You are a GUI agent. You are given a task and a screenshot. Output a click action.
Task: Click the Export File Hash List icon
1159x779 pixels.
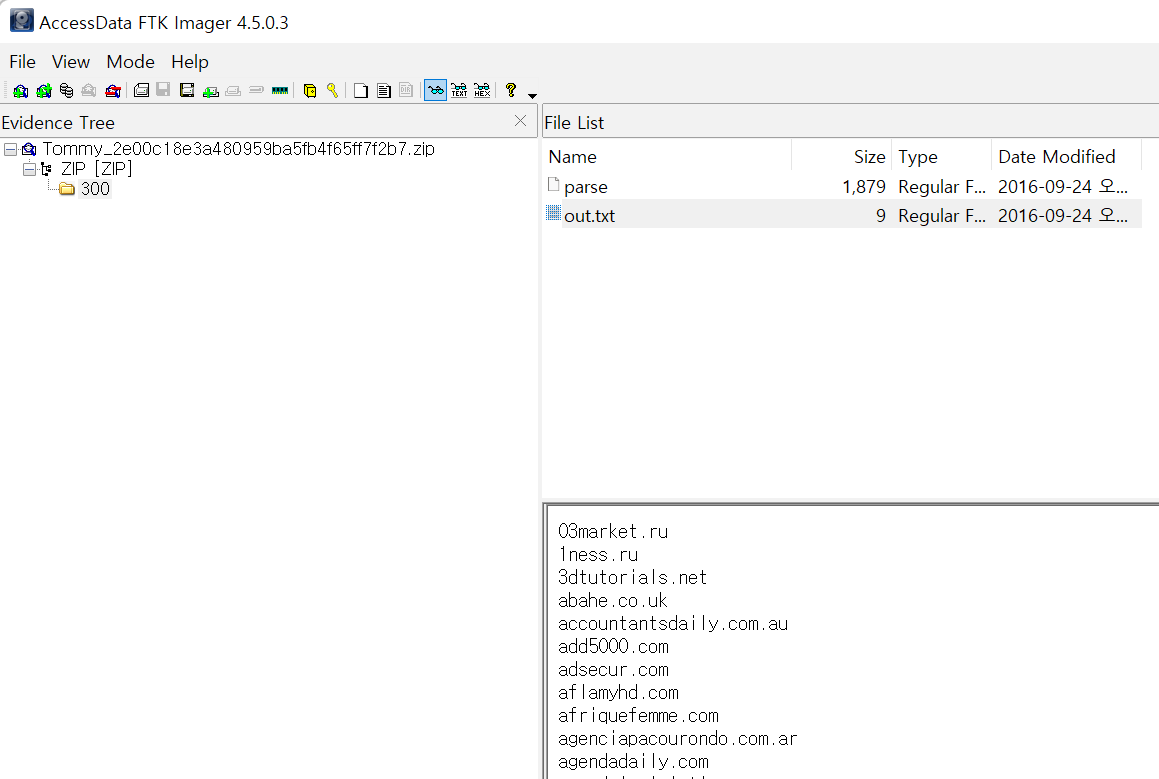click(x=384, y=90)
